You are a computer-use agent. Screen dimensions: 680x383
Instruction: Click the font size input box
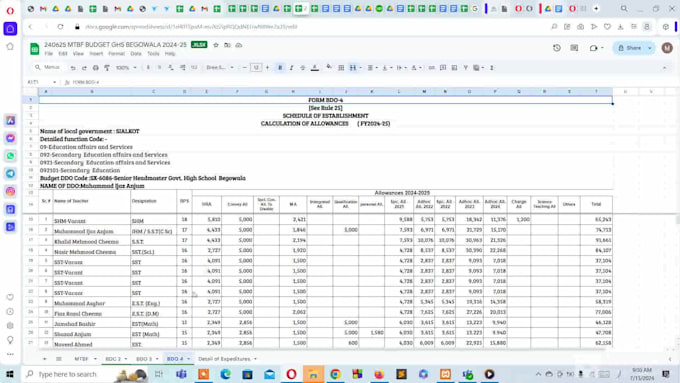[x=256, y=68]
